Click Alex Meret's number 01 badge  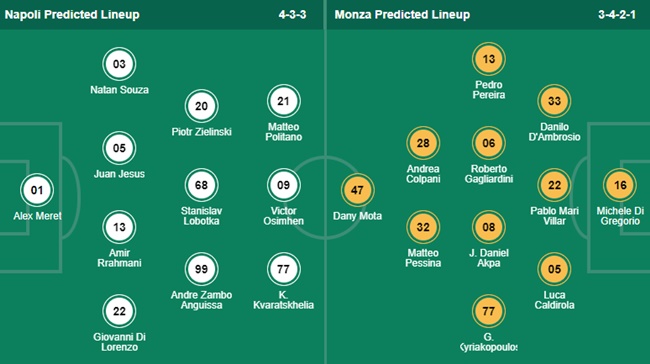coord(37,190)
